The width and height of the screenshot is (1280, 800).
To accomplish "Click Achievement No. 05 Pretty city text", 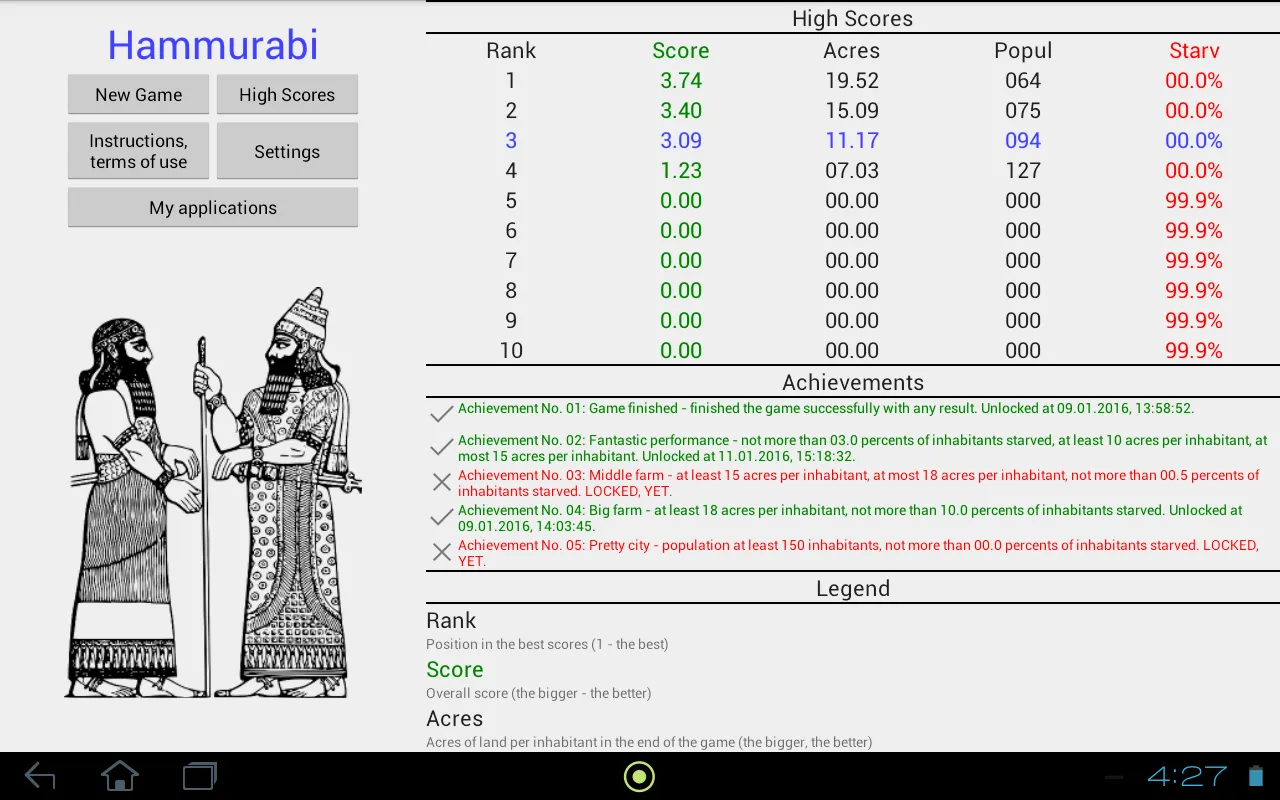I will [859, 553].
